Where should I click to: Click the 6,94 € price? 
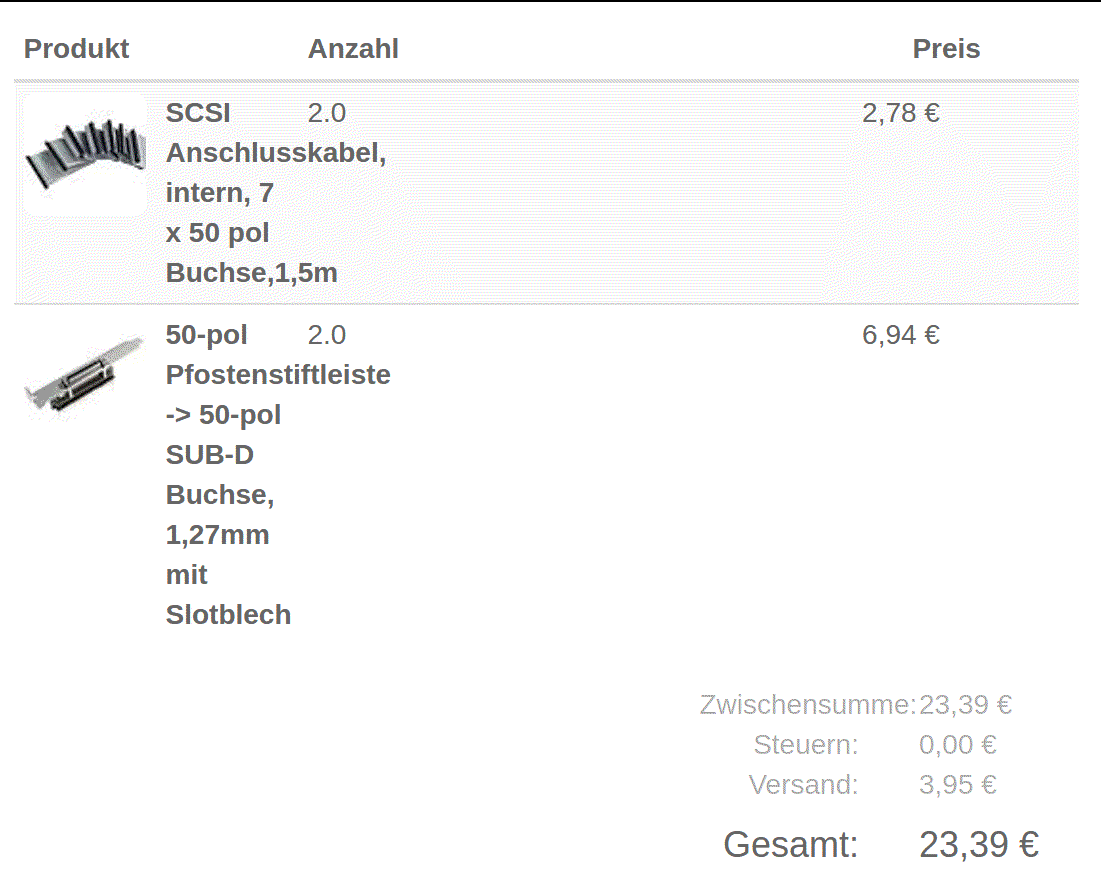tap(900, 335)
